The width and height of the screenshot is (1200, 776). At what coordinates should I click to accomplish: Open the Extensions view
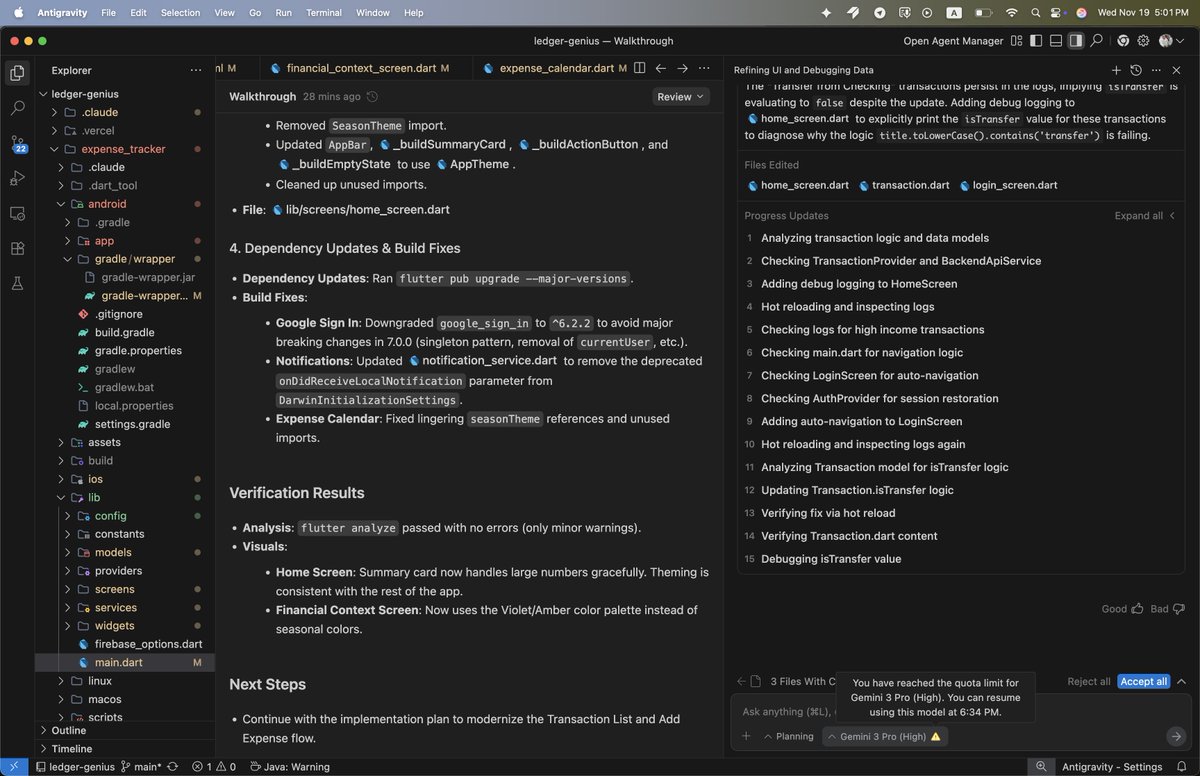pyautogui.click(x=17, y=249)
